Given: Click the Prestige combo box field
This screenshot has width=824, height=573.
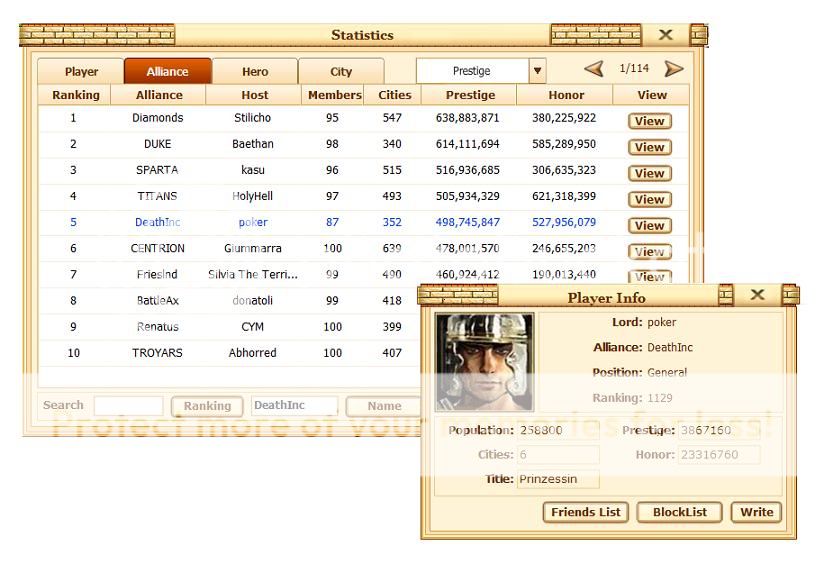Looking at the screenshot, I should tap(472, 71).
